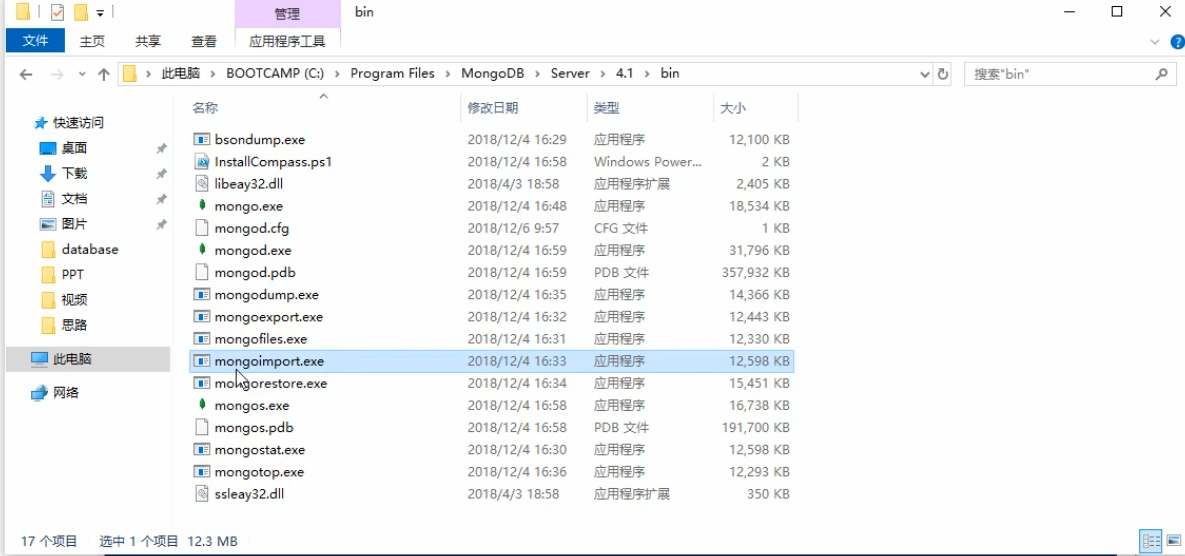Image resolution: width=1185 pixels, height=556 pixels.
Task: Open 文档 in navigation pane
Action: tap(74, 199)
